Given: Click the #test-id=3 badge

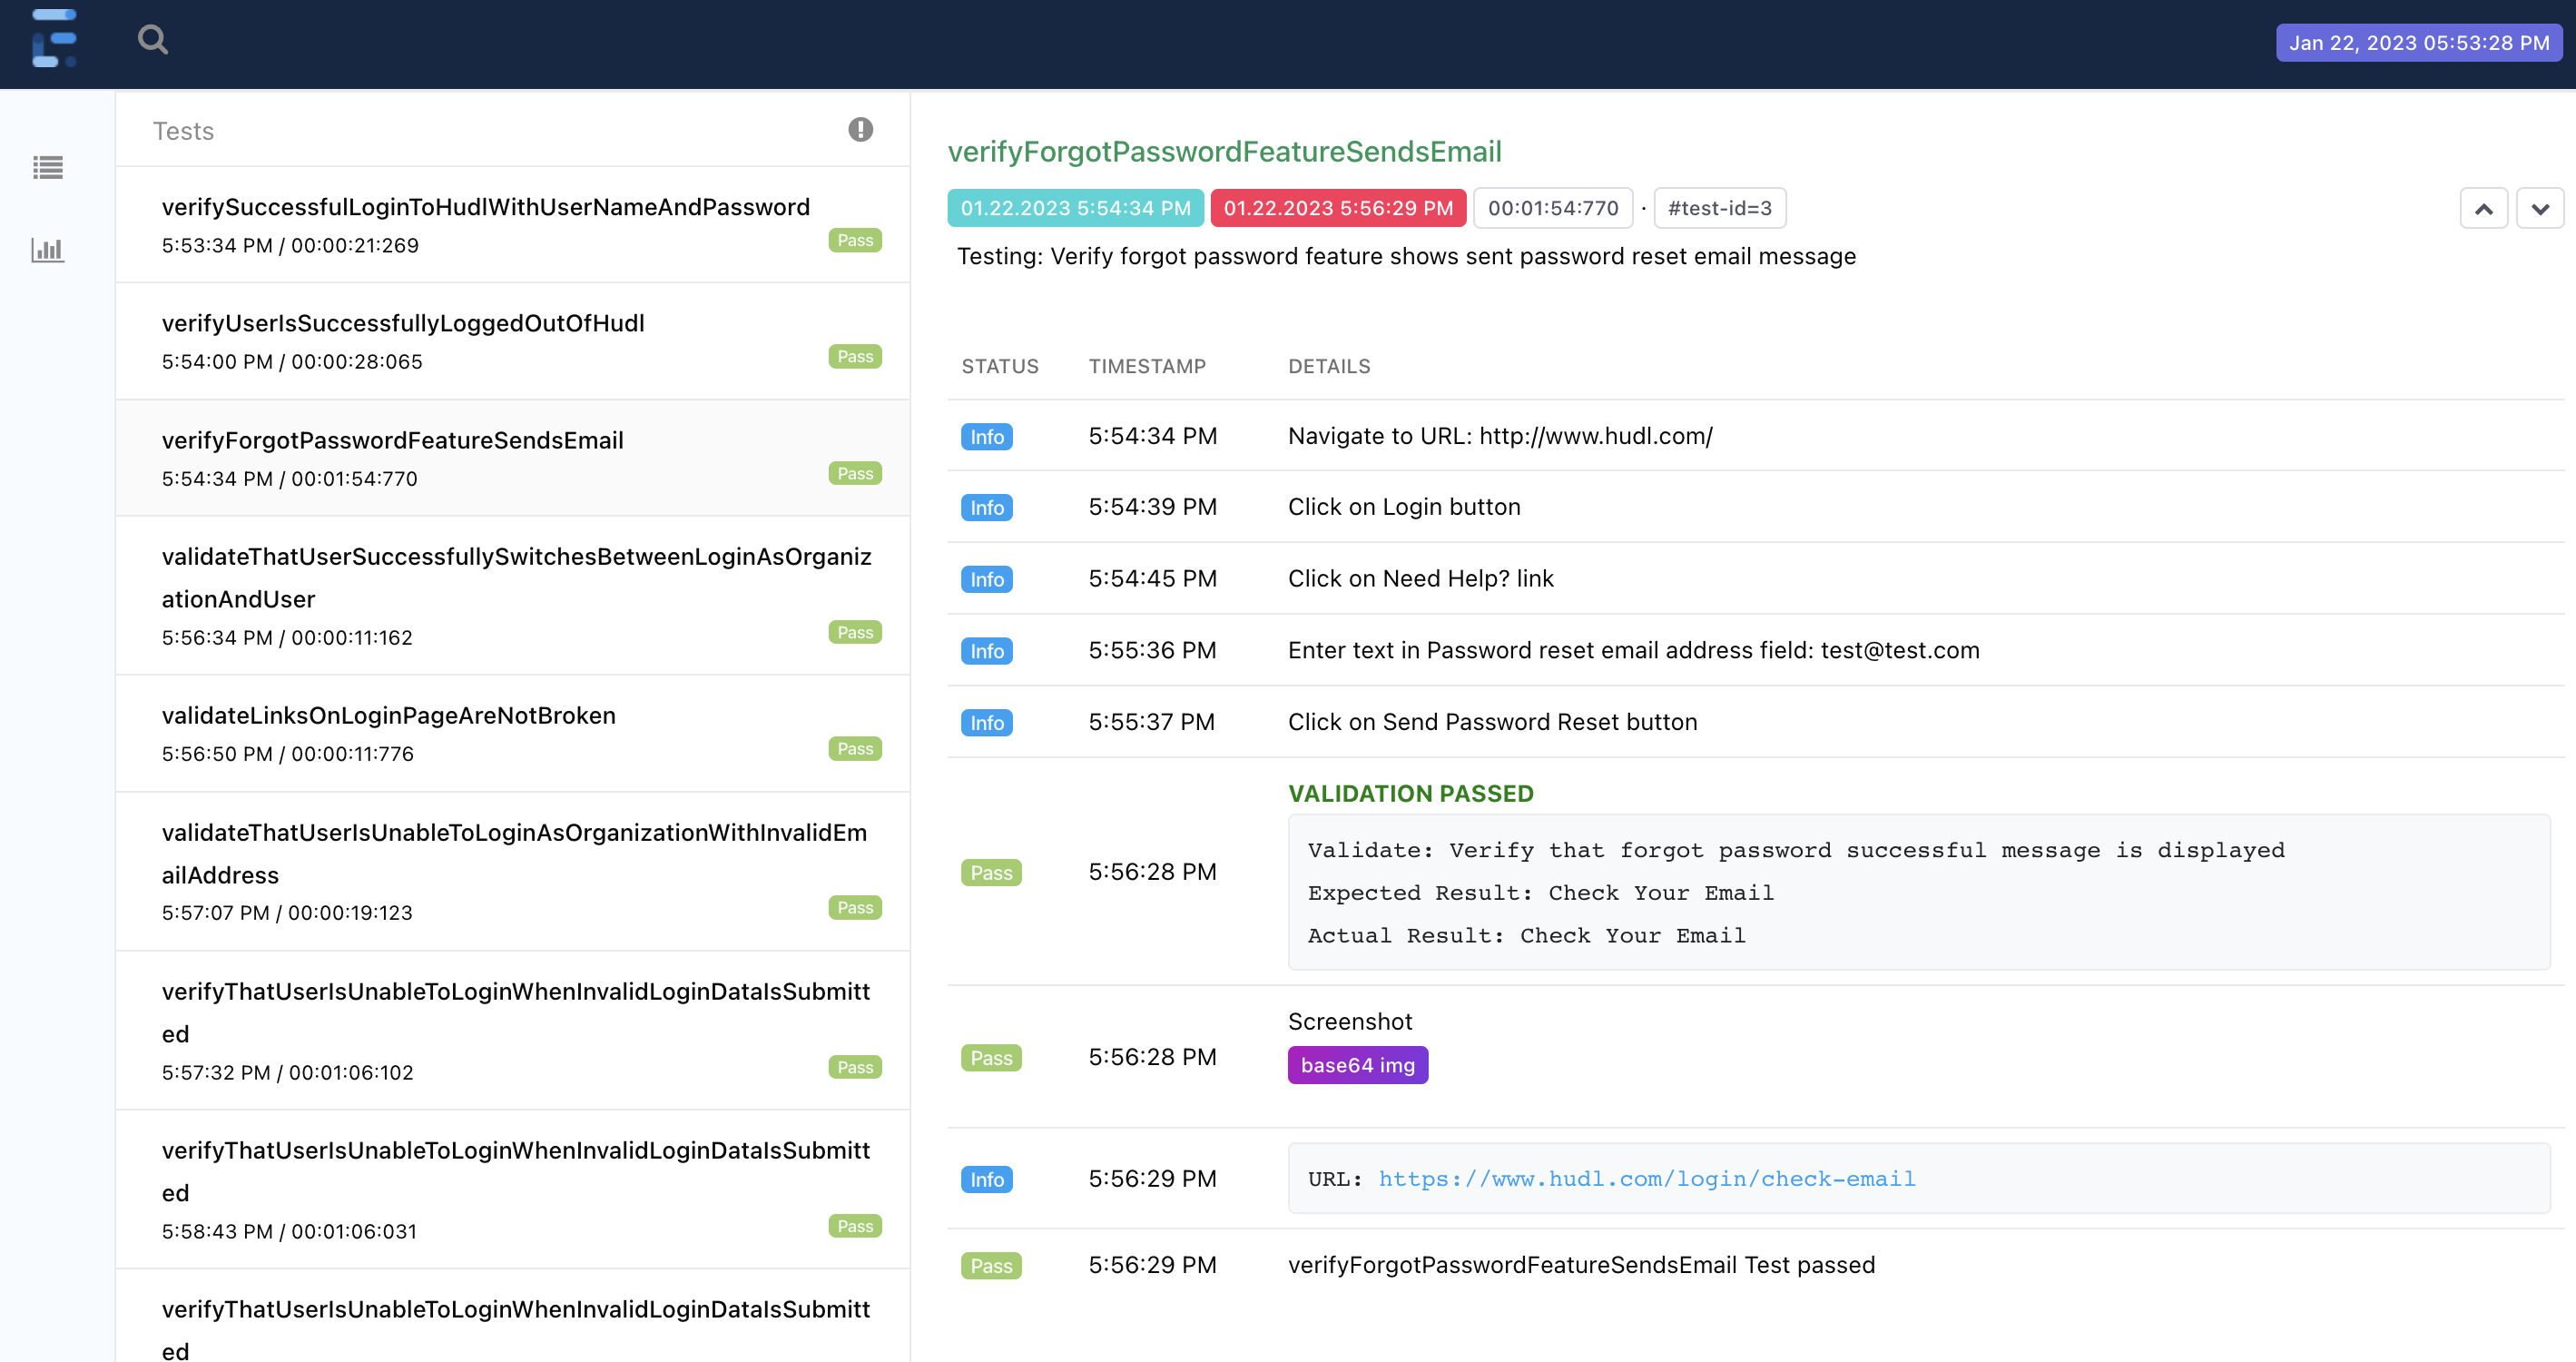Looking at the screenshot, I should [x=1719, y=208].
